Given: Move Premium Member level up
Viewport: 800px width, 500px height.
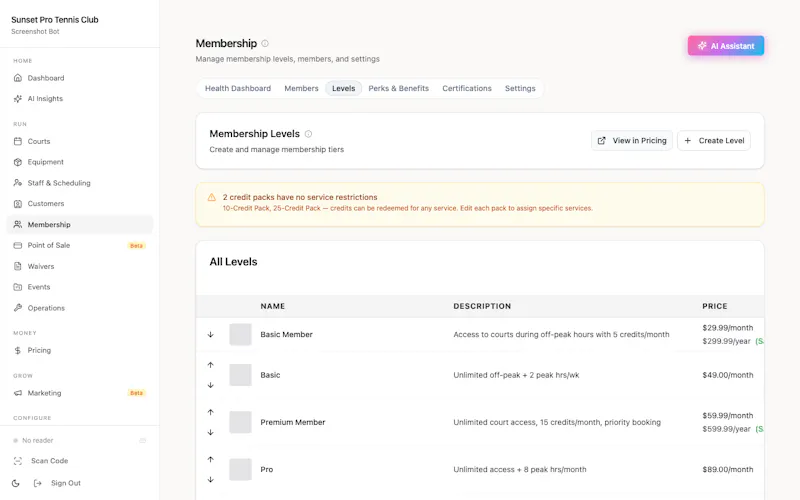Looking at the screenshot, I should click(210, 412).
